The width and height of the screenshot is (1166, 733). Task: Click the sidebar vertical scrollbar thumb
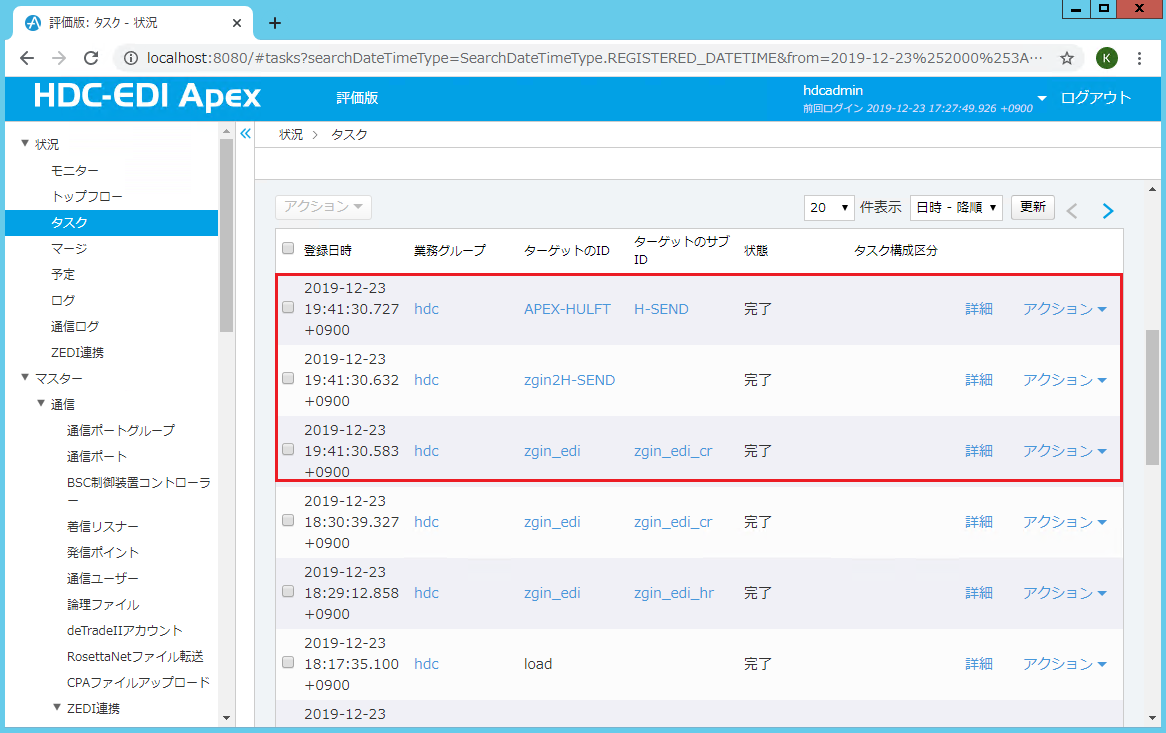tap(226, 235)
